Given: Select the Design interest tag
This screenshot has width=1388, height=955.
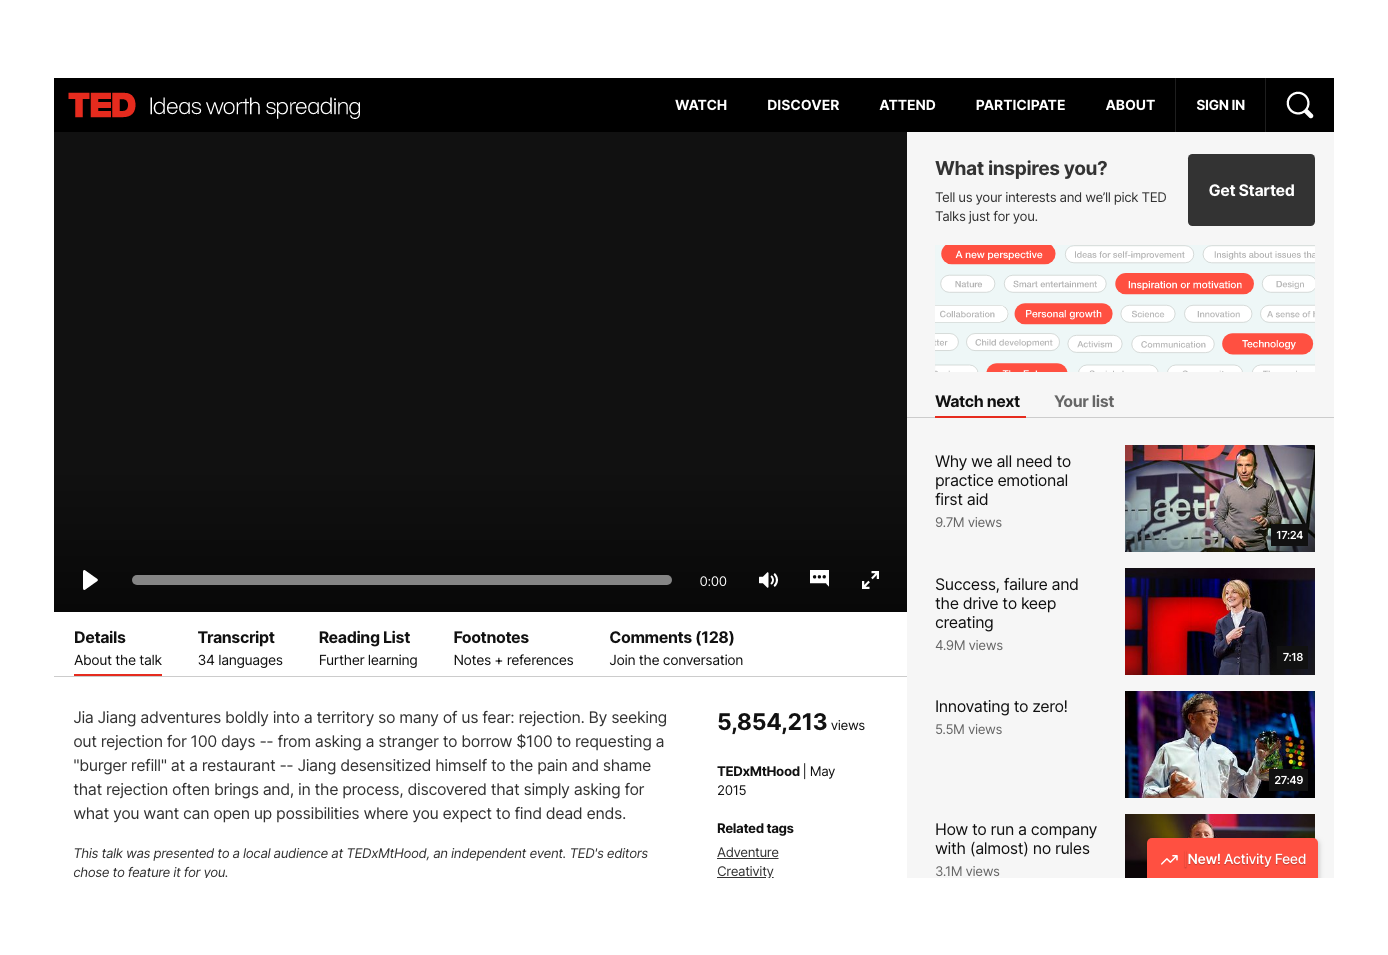Looking at the screenshot, I should tap(1289, 284).
